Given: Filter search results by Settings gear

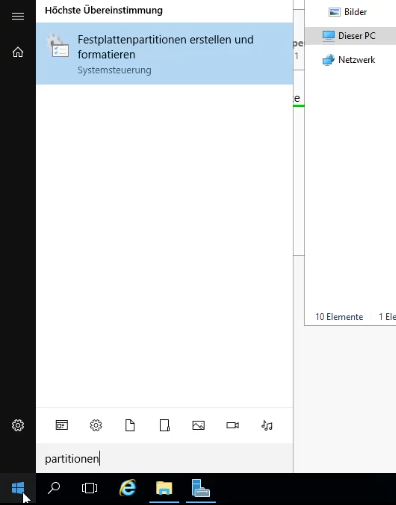Looking at the screenshot, I should click(96, 425).
